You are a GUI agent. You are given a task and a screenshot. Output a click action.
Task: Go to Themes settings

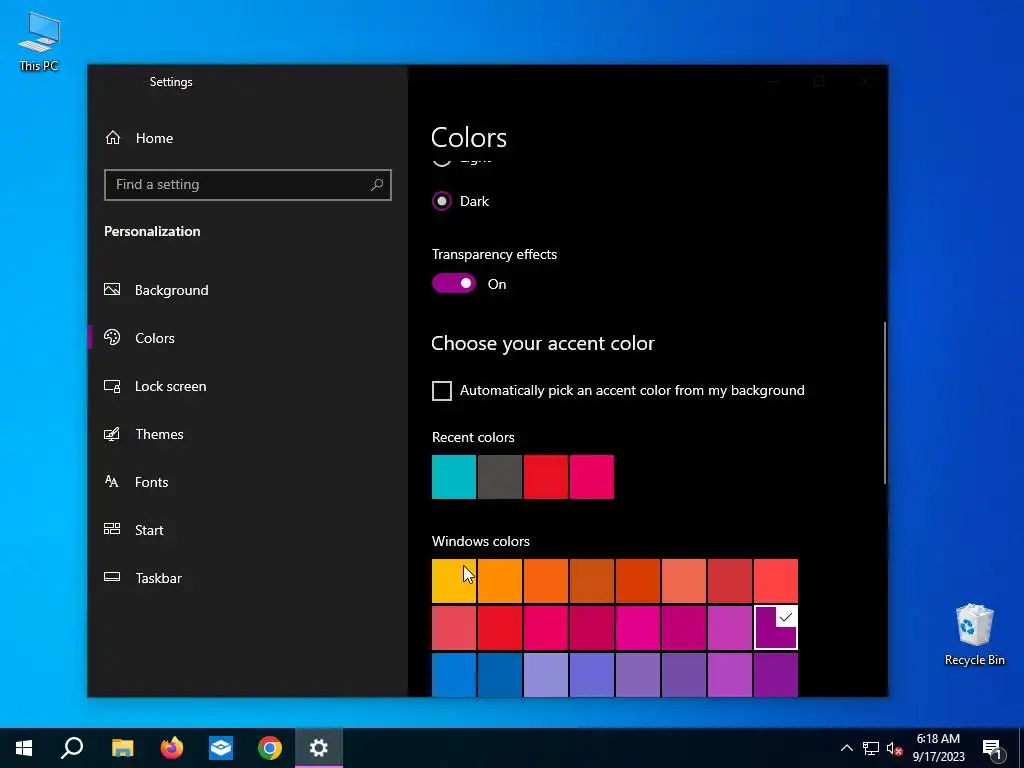tap(159, 434)
